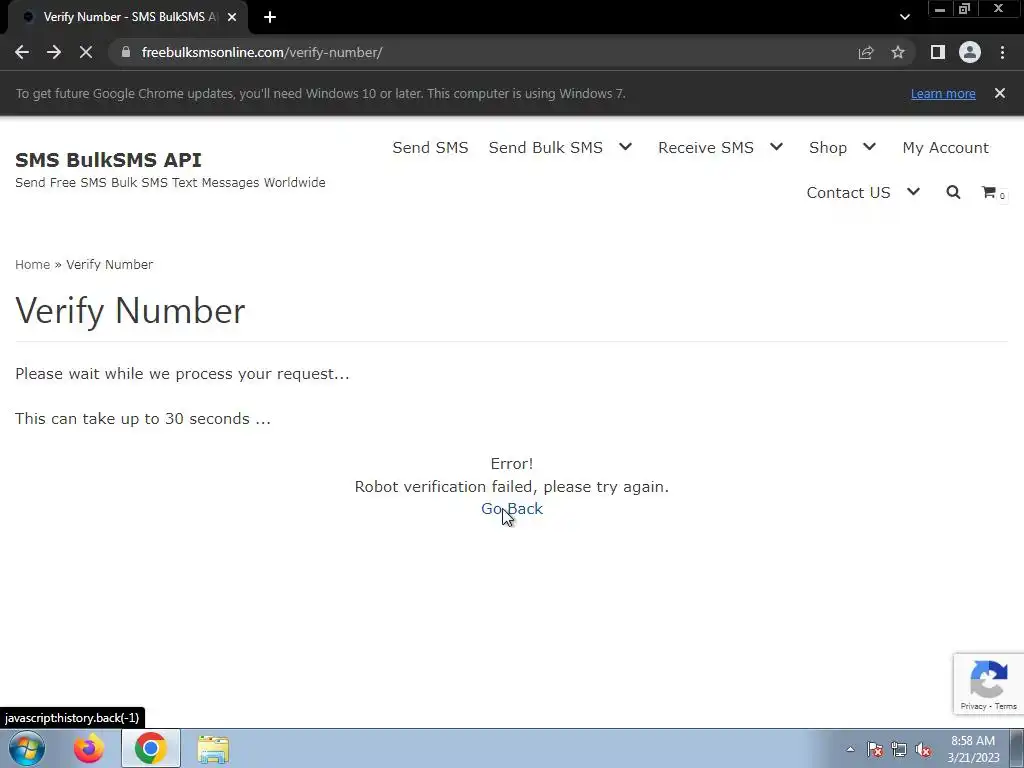Screen dimensions: 1024x768
Task: Open the Shop menu item
Action: pyautogui.click(x=828, y=148)
